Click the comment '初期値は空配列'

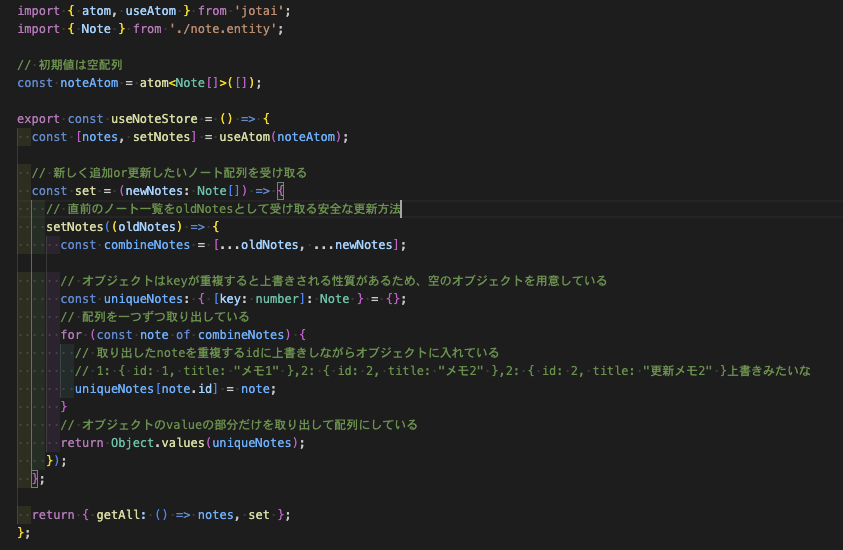pos(70,65)
